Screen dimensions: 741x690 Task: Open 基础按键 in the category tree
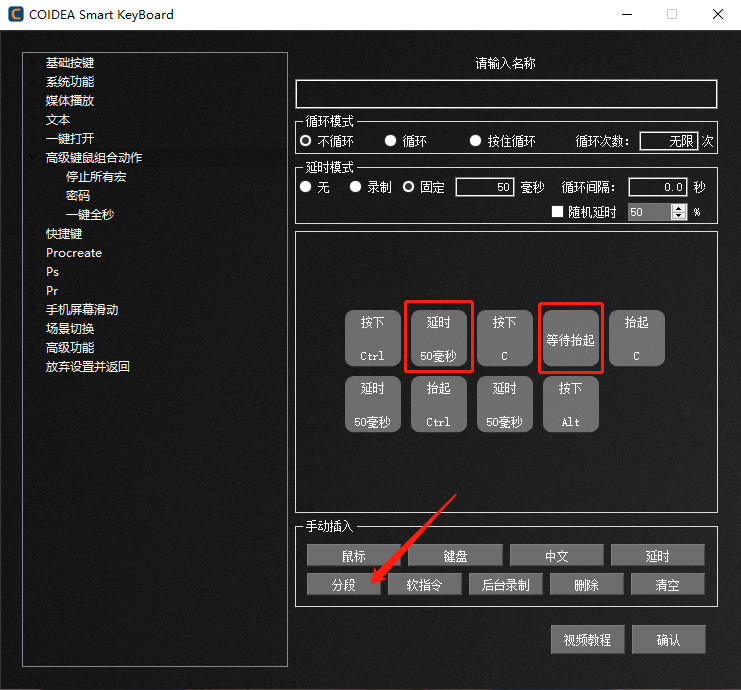click(x=70, y=62)
